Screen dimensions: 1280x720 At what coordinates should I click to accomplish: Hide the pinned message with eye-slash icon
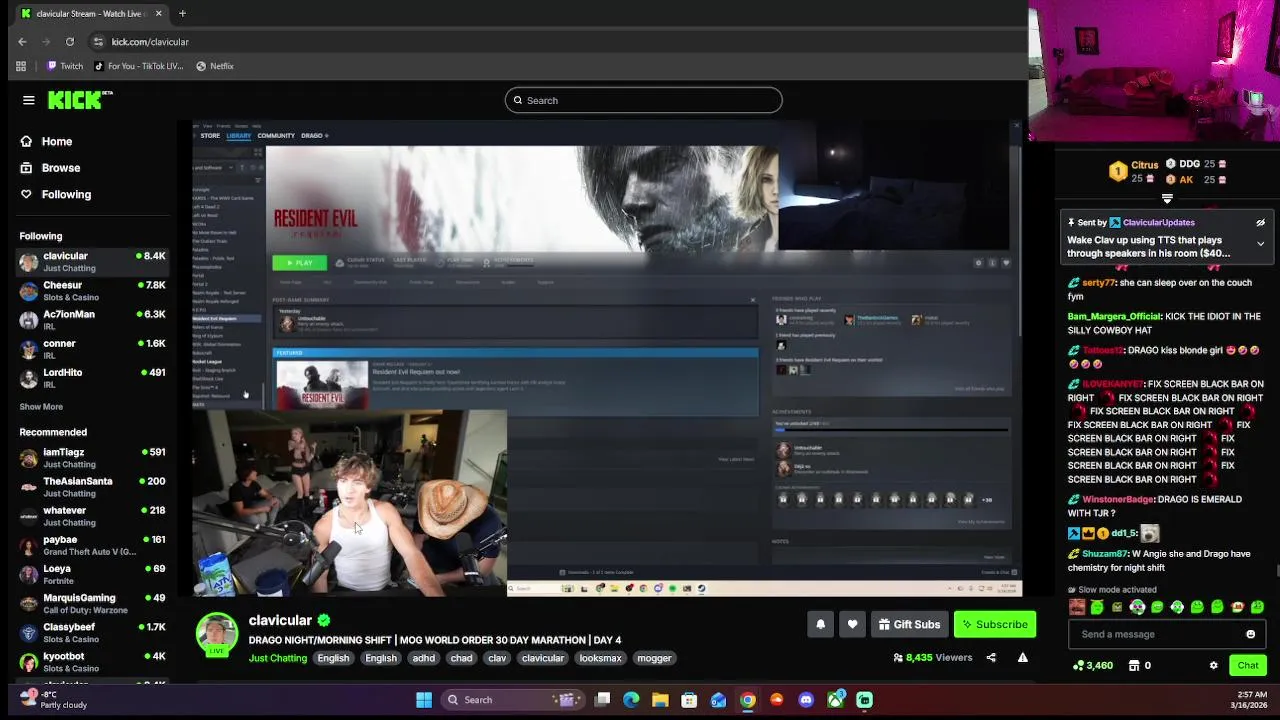tap(1260, 223)
